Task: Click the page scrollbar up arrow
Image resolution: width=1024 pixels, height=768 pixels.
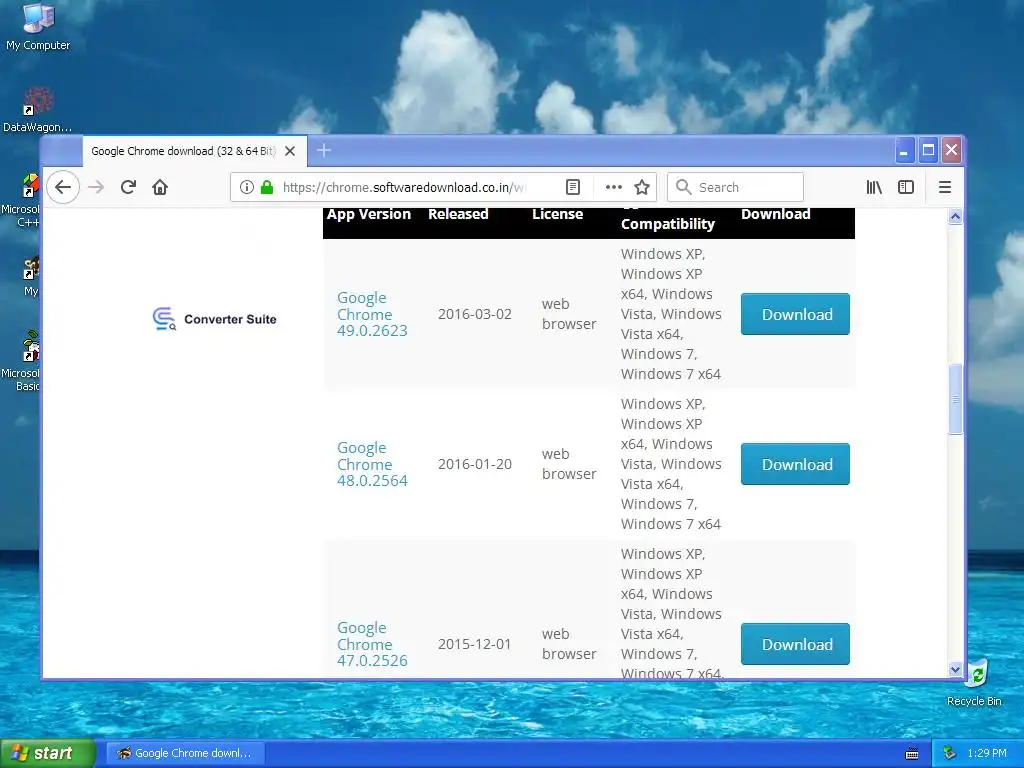Action: (x=955, y=216)
